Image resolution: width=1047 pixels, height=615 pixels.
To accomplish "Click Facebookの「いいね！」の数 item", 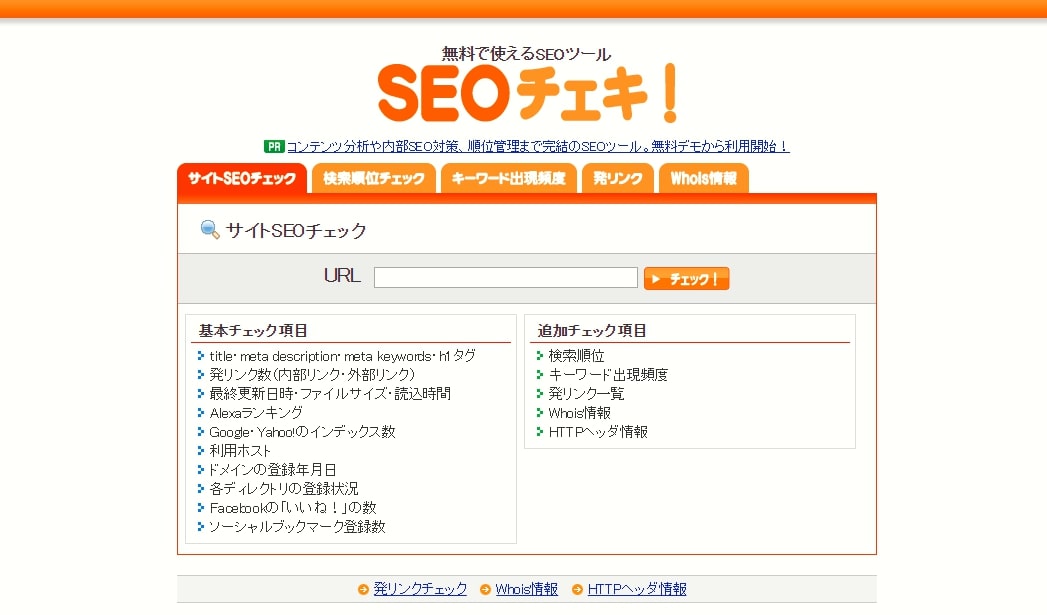I will [293, 508].
